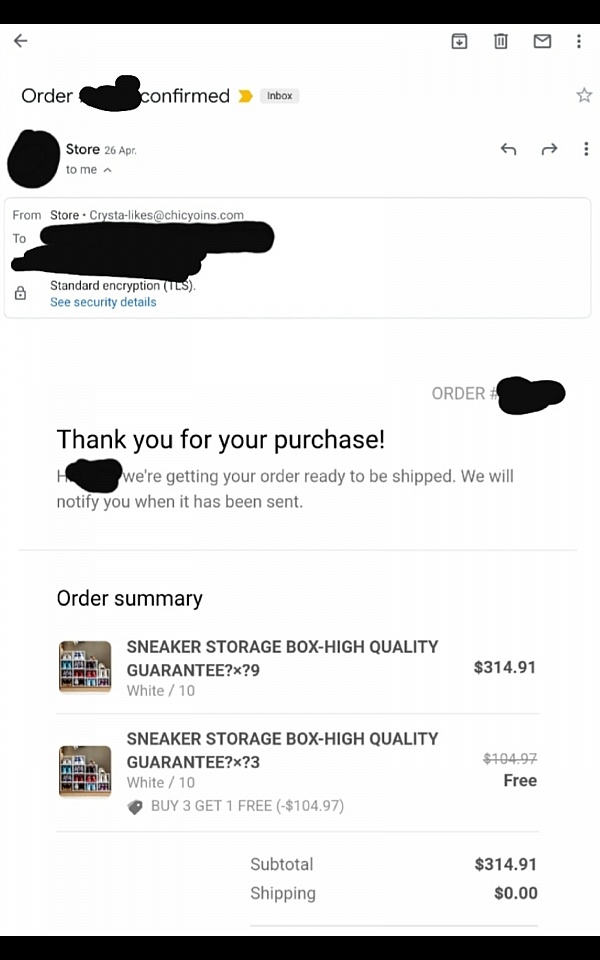Viewport: 600px width, 960px height.
Task: Archive this email with the archive icon
Action: tap(459, 41)
